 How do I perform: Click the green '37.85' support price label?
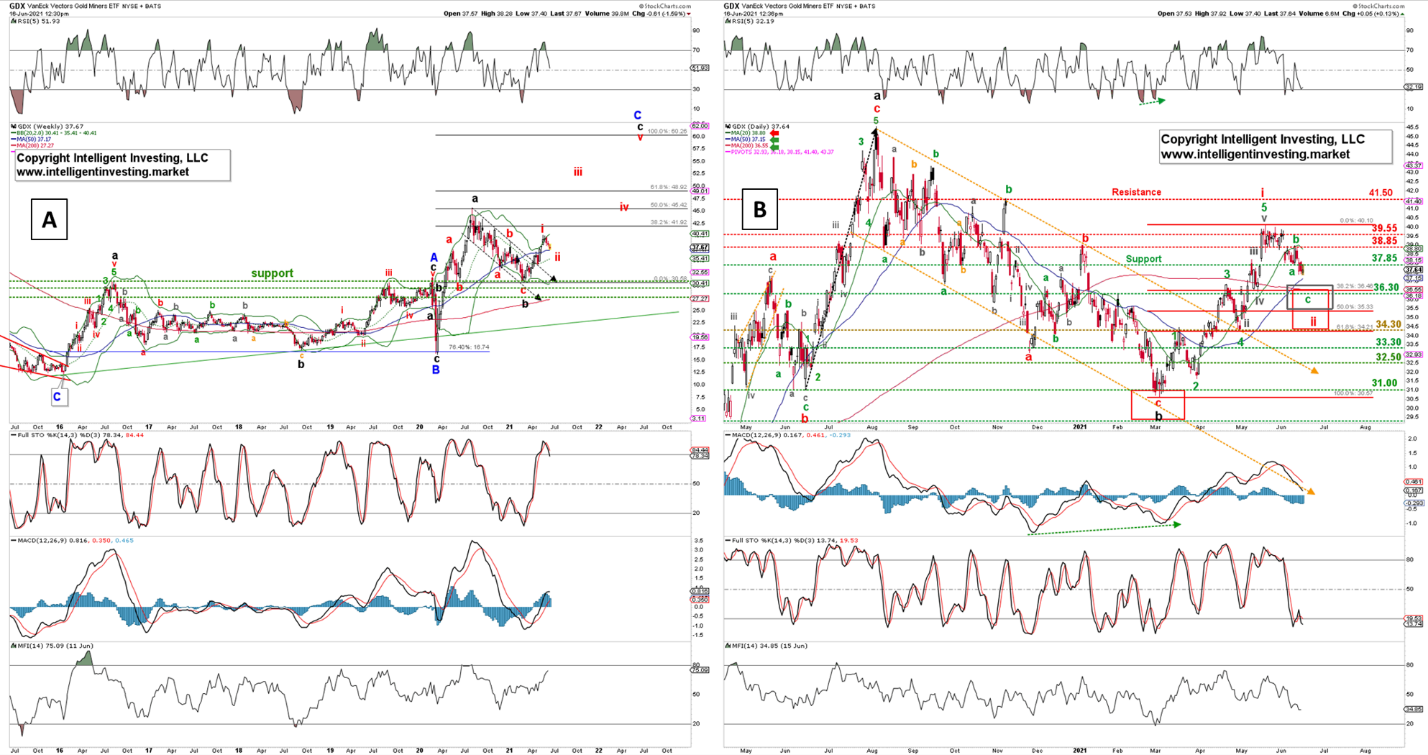1384,258
